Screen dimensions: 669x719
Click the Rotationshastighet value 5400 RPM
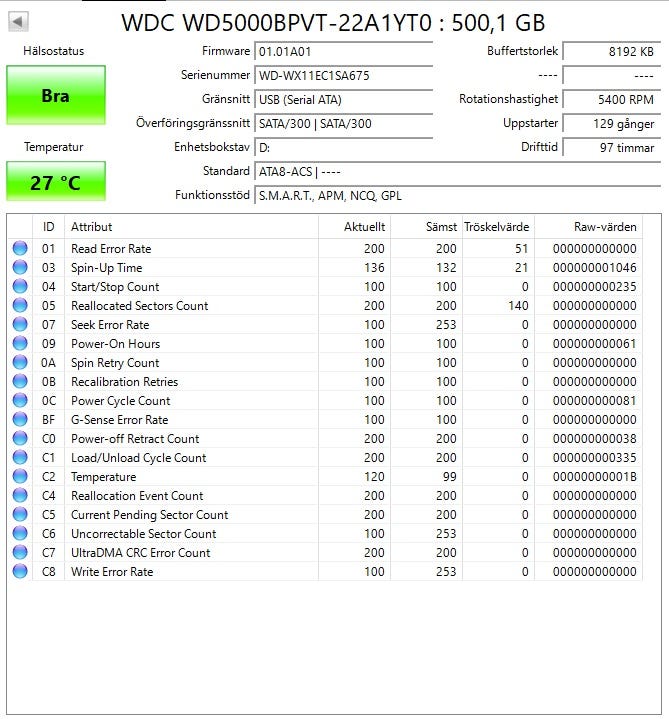point(612,100)
